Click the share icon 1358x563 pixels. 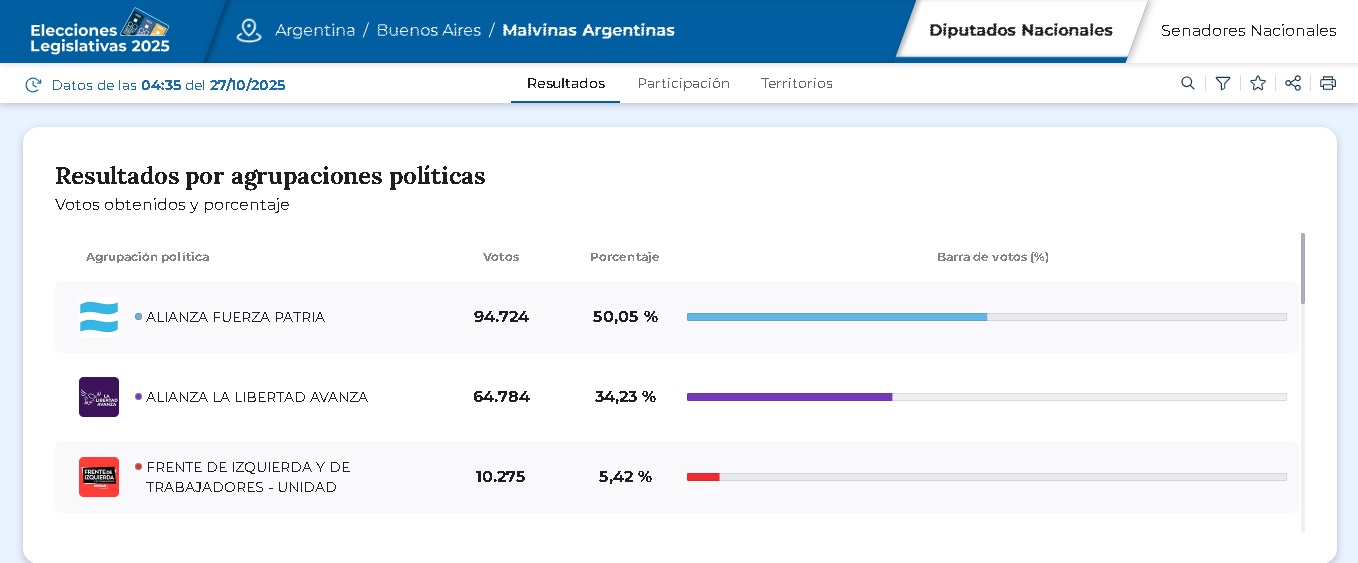[1293, 84]
